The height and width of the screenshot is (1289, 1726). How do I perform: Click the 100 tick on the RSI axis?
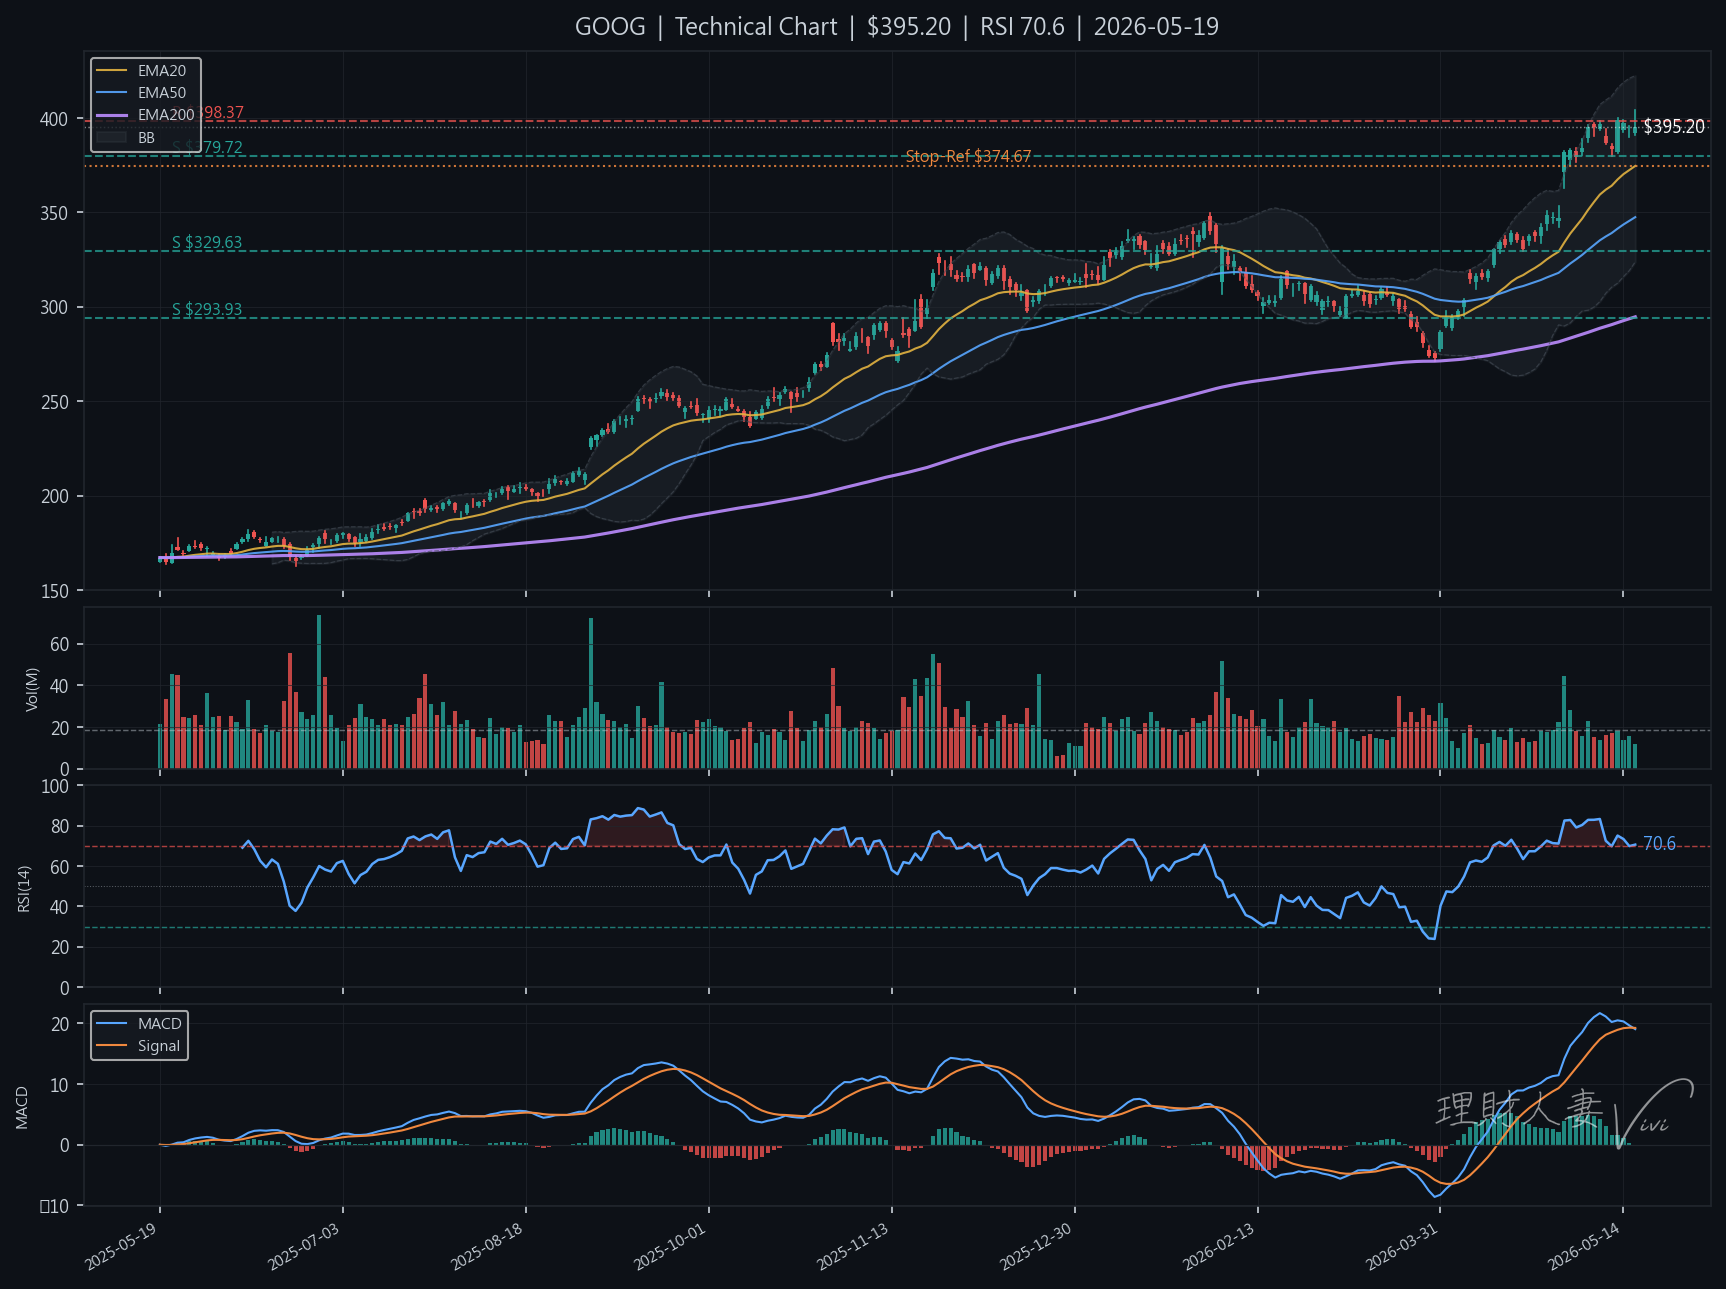[55, 786]
